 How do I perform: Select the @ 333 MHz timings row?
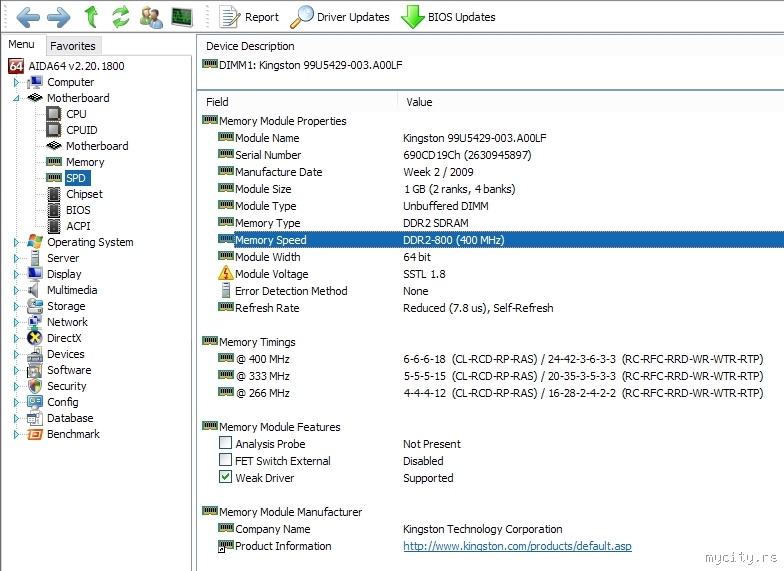pyautogui.click(x=500, y=376)
